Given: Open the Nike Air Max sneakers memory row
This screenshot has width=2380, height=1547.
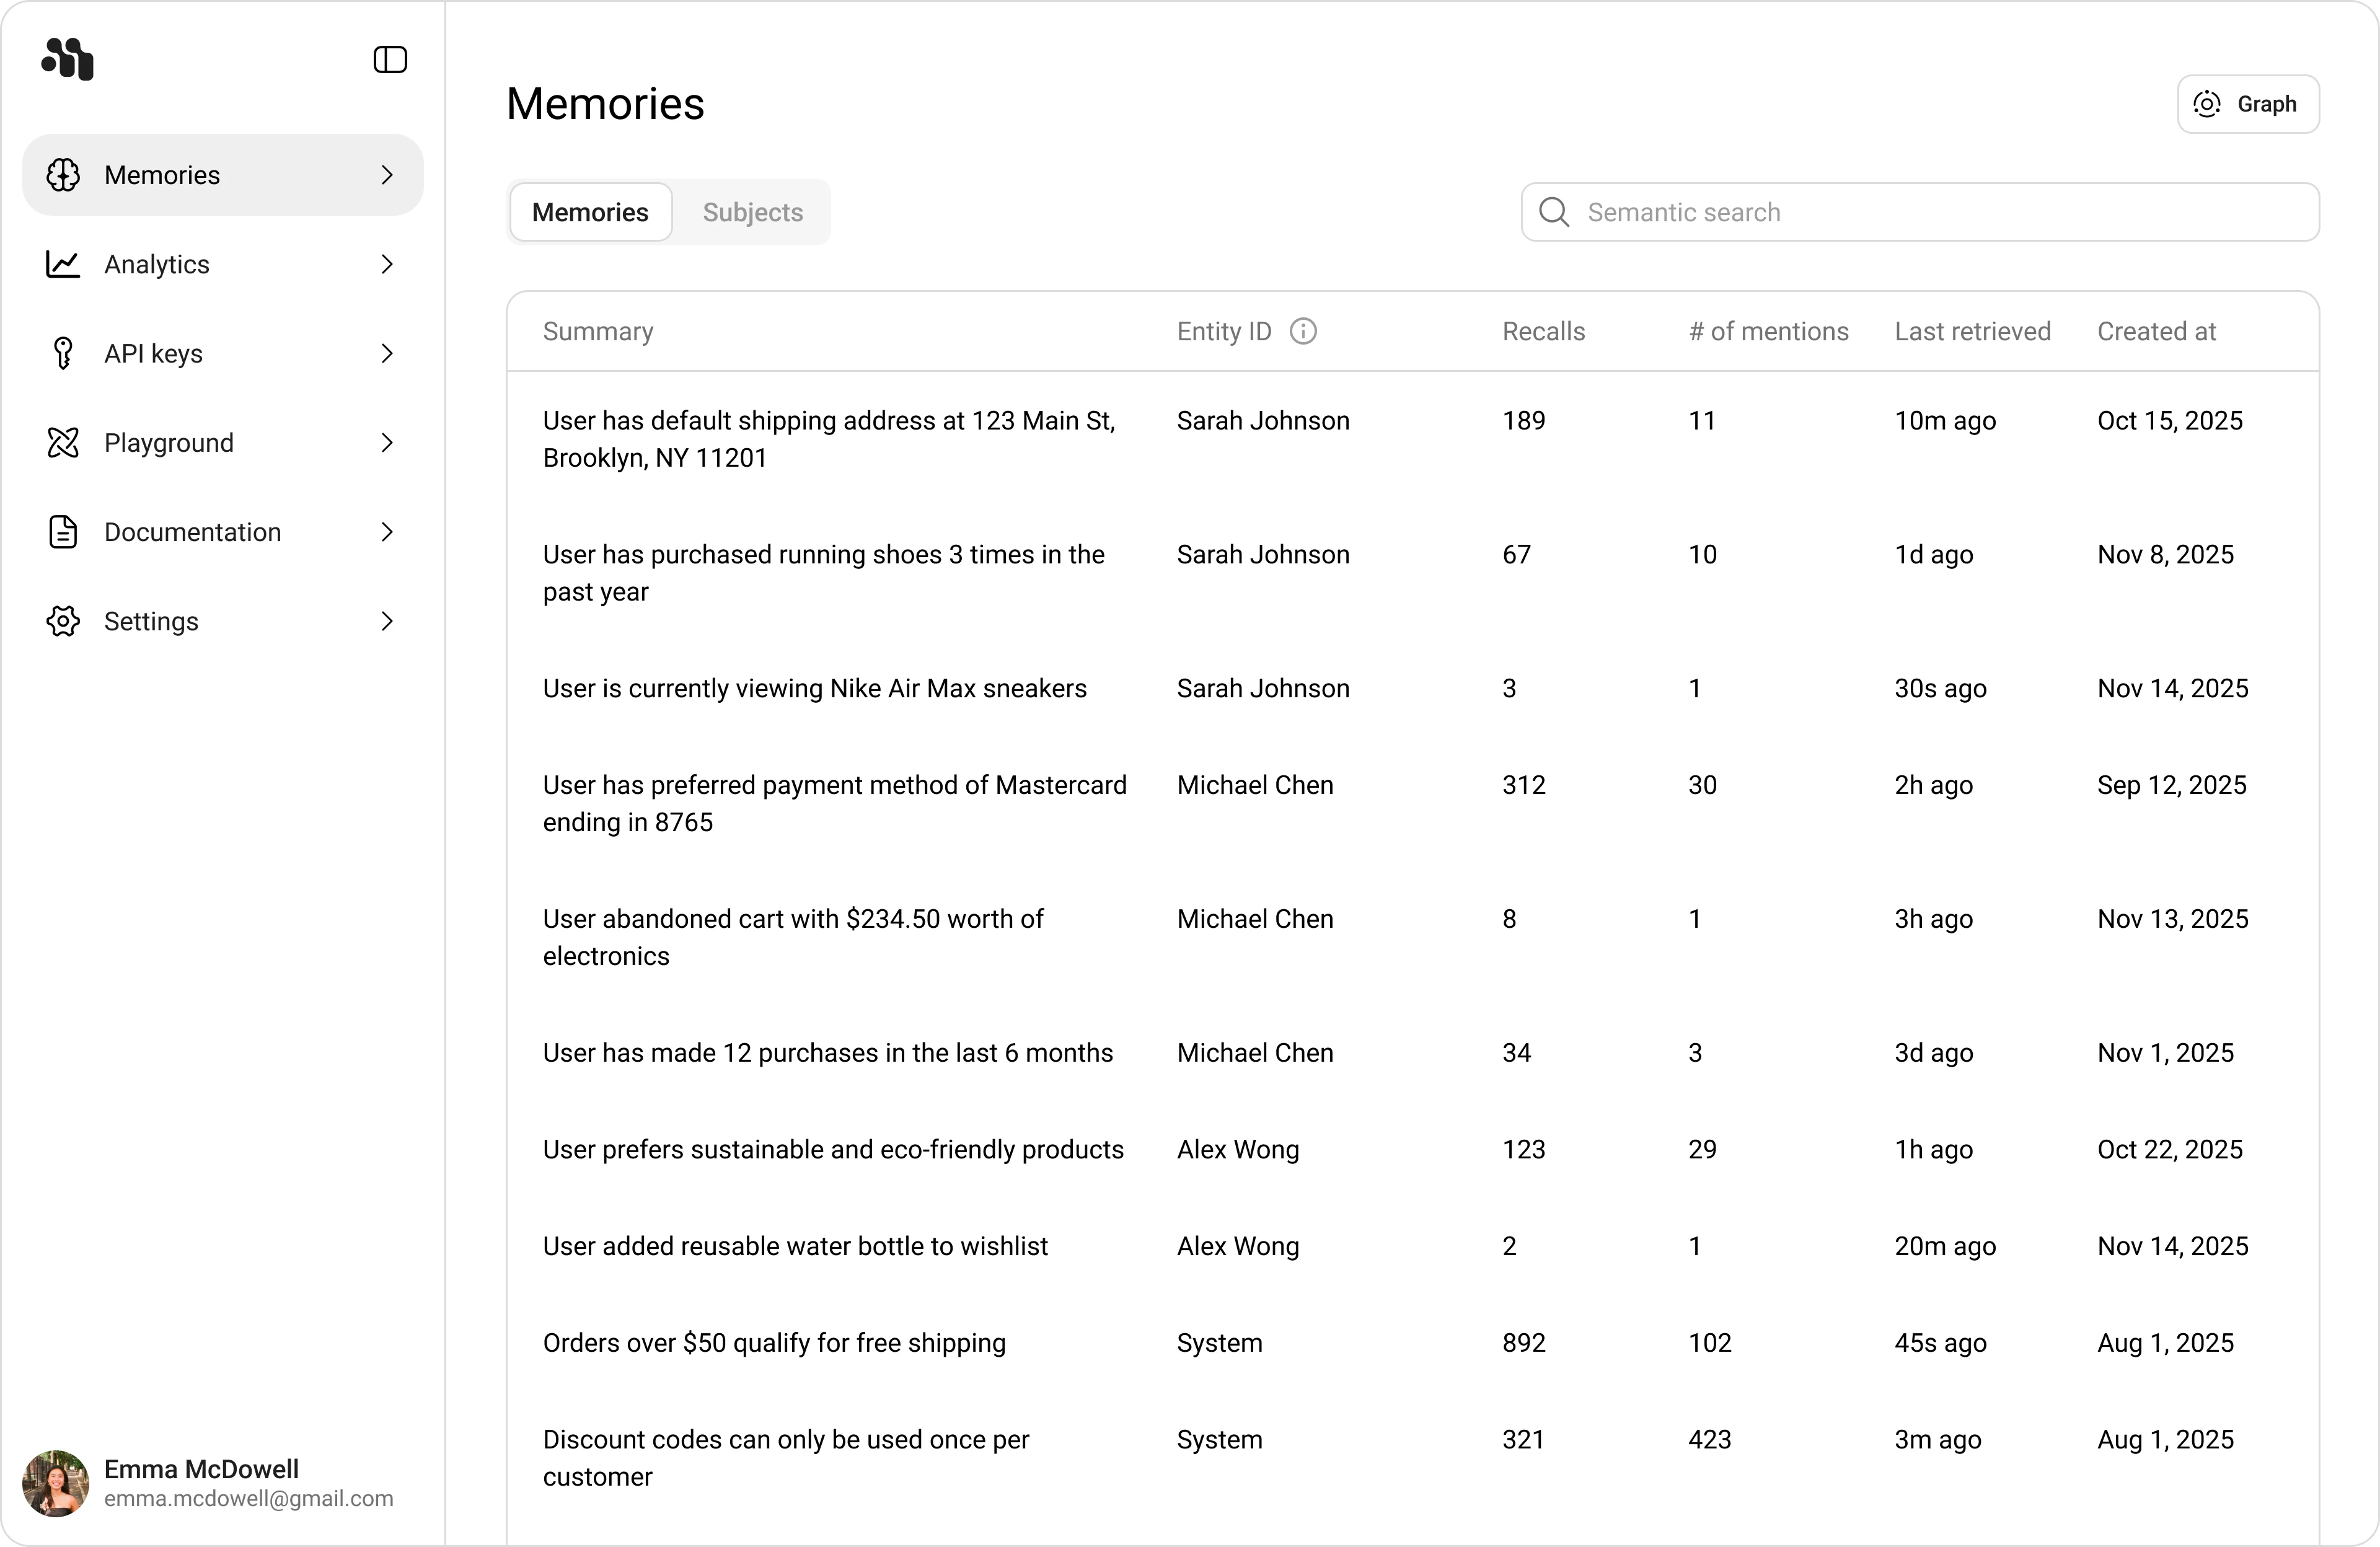Looking at the screenshot, I should click(814, 688).
